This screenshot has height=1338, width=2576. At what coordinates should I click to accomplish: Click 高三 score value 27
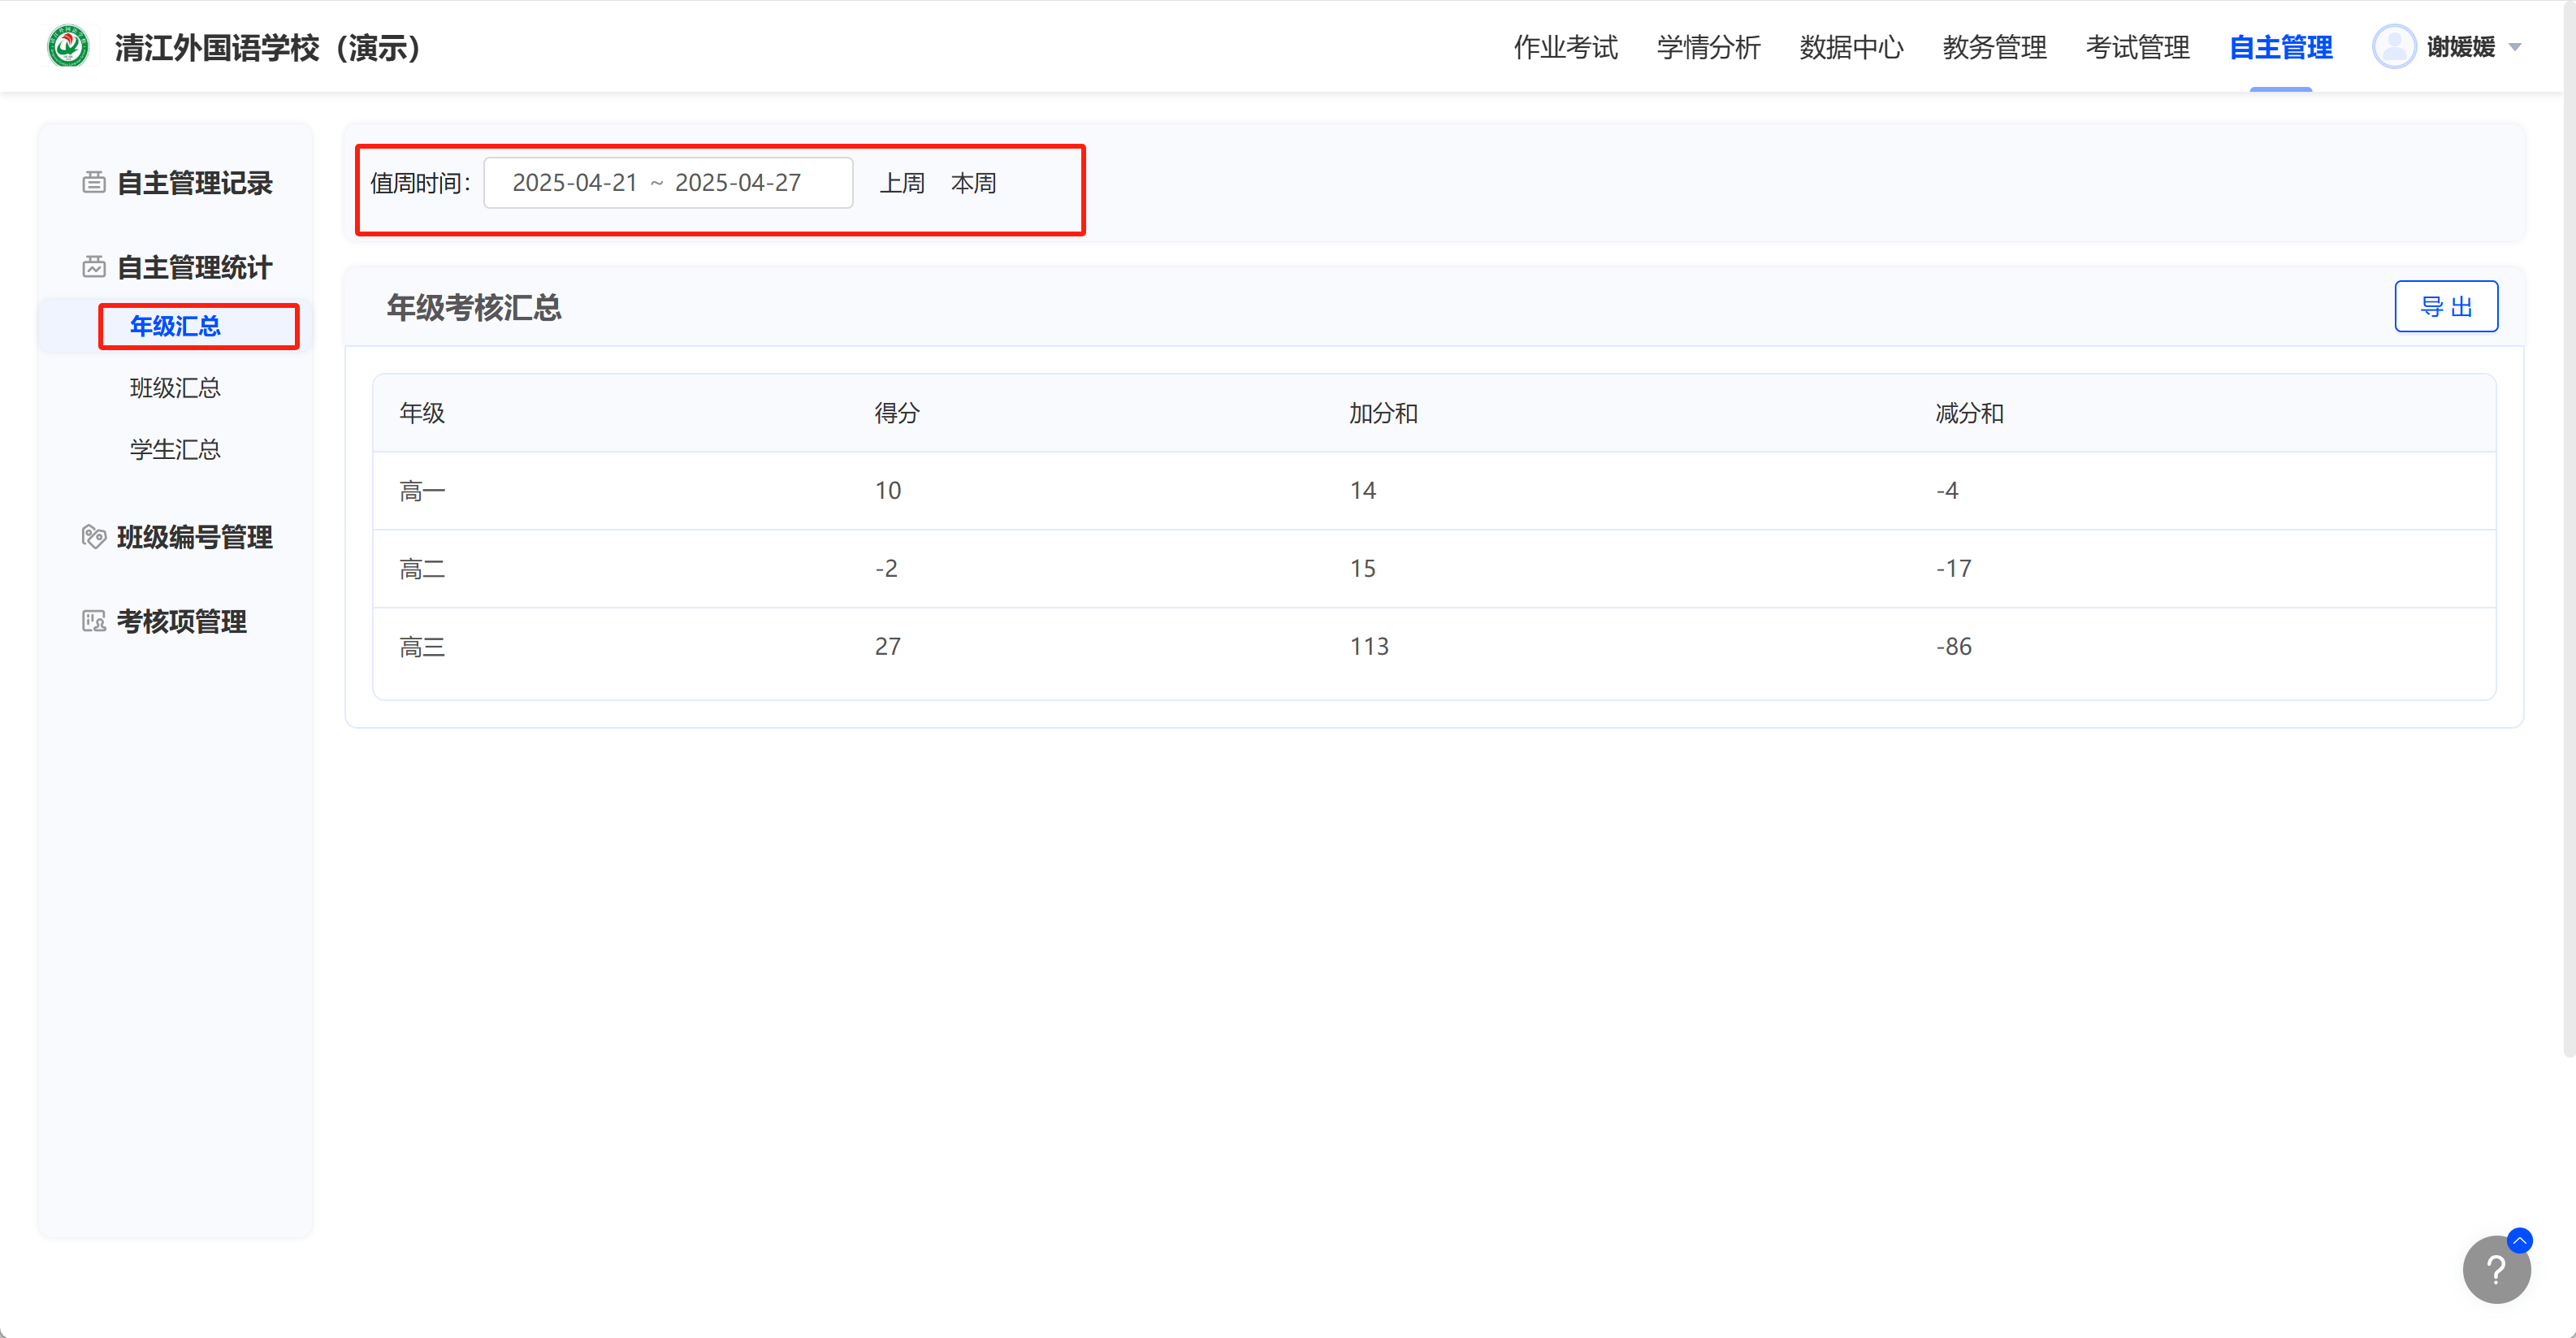(888, 647)
